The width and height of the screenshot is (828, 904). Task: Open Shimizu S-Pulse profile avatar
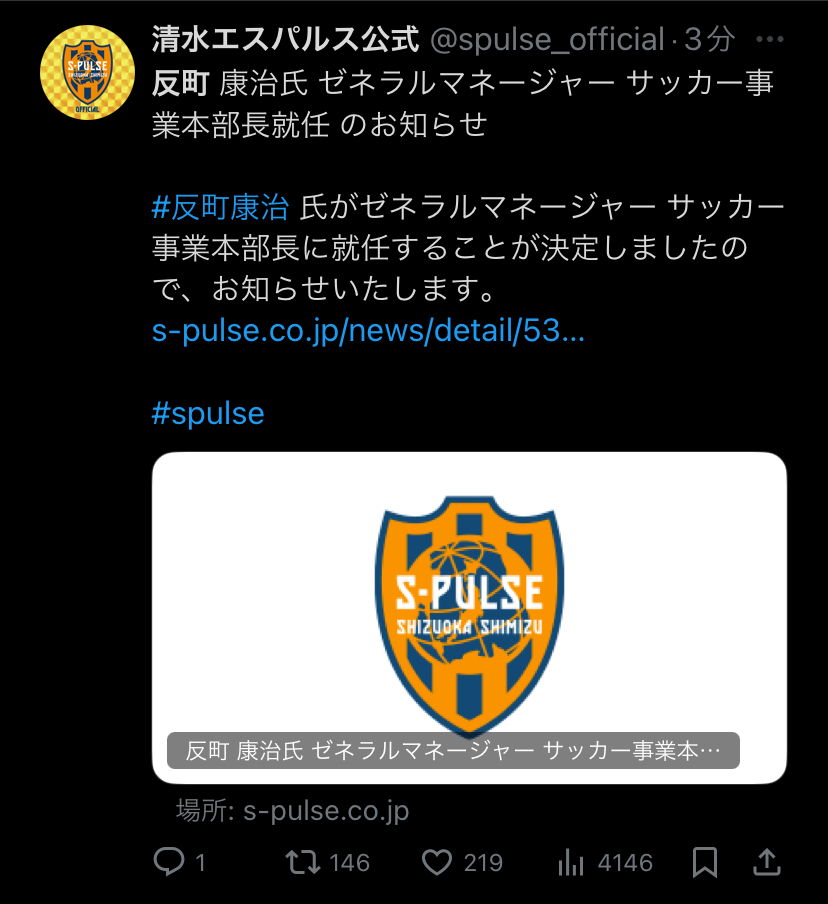tap(87, 73)
